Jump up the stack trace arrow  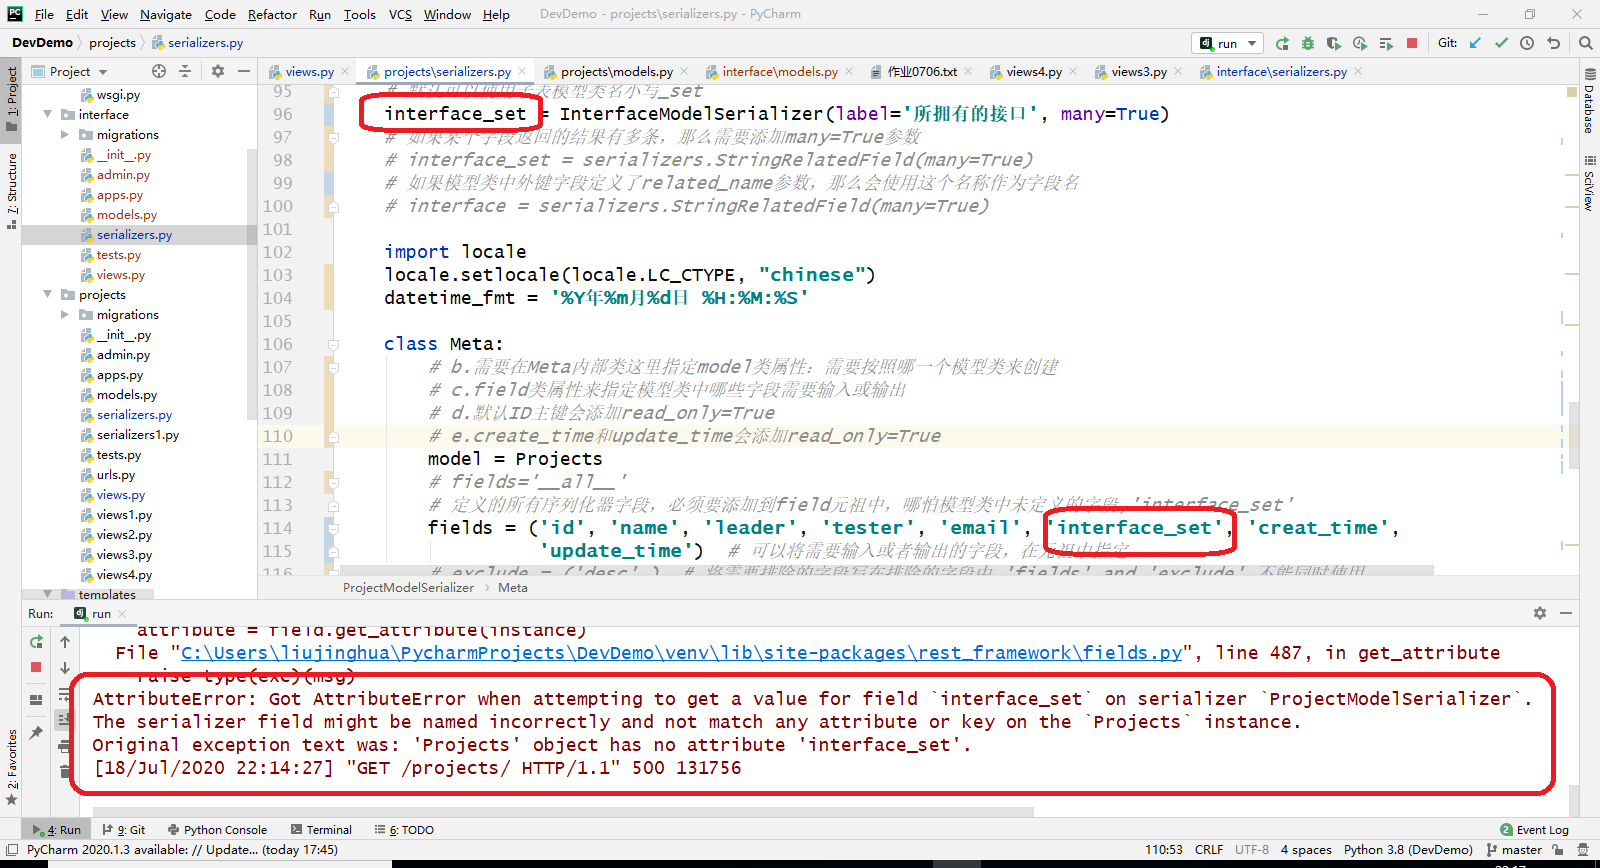click(65, 642)
